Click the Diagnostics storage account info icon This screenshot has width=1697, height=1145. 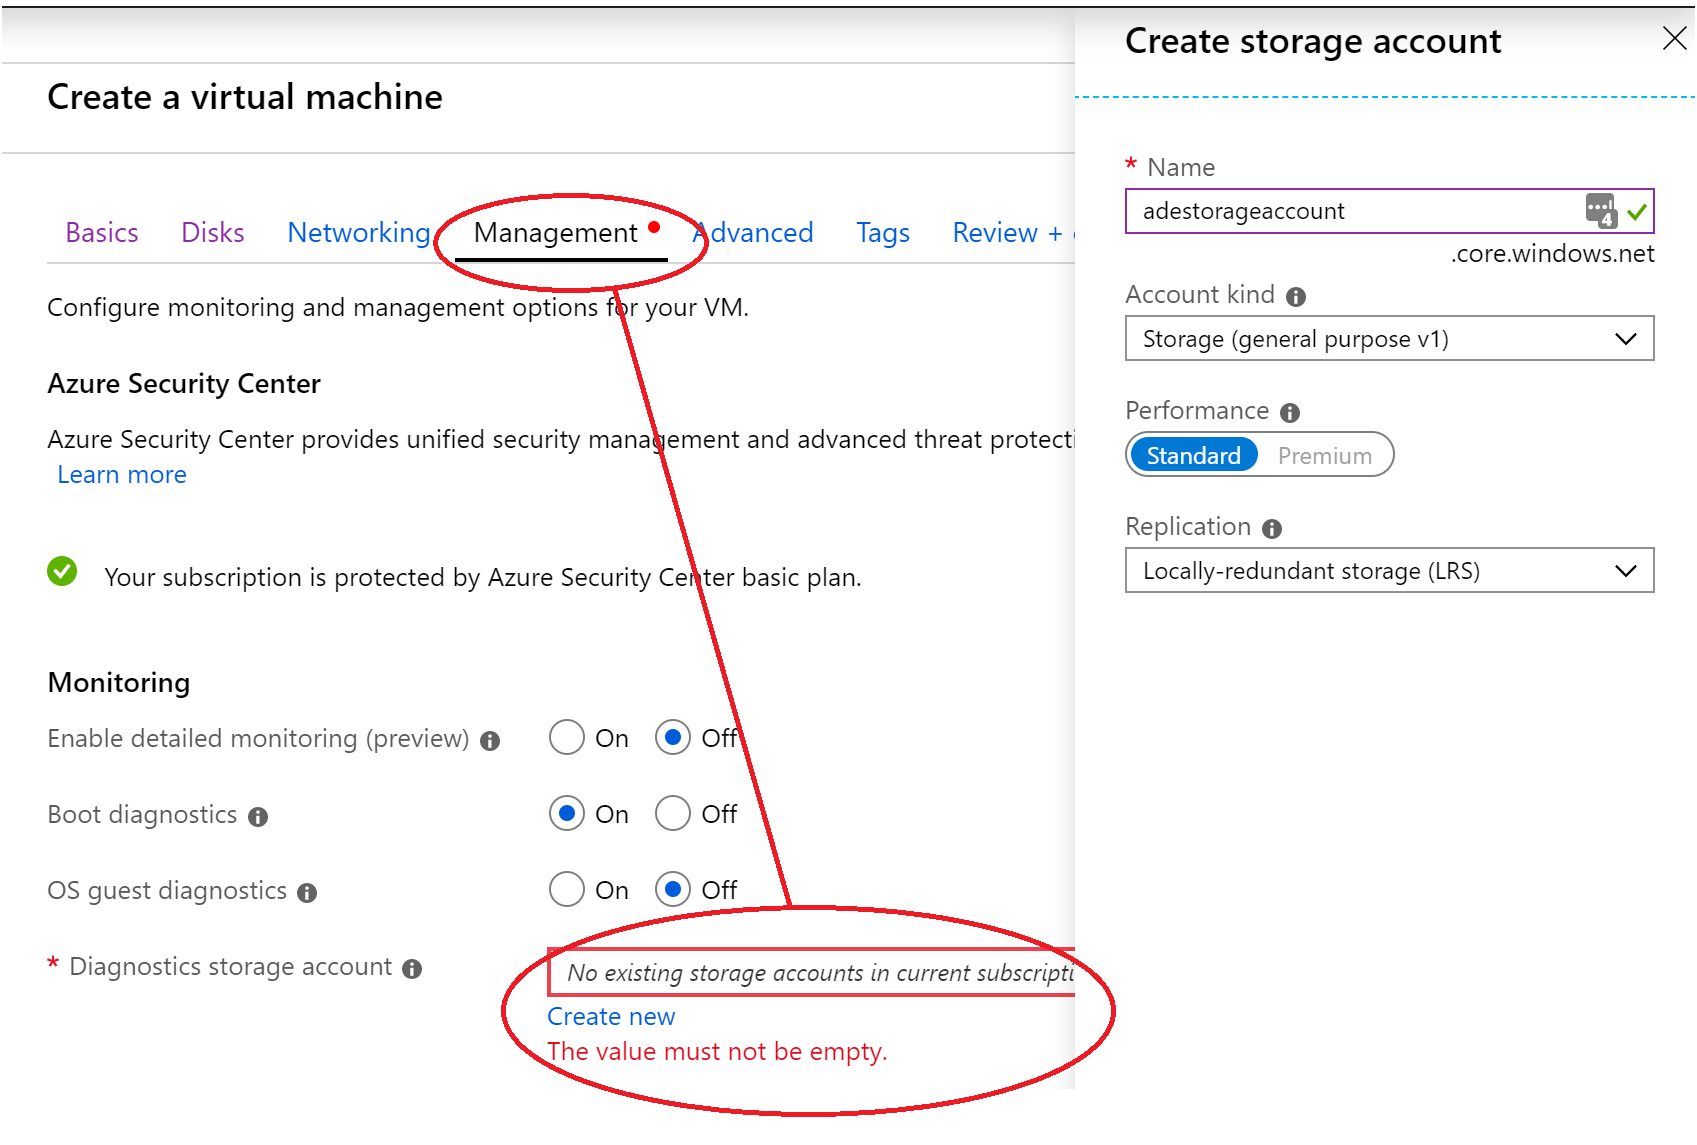point(411,968)
